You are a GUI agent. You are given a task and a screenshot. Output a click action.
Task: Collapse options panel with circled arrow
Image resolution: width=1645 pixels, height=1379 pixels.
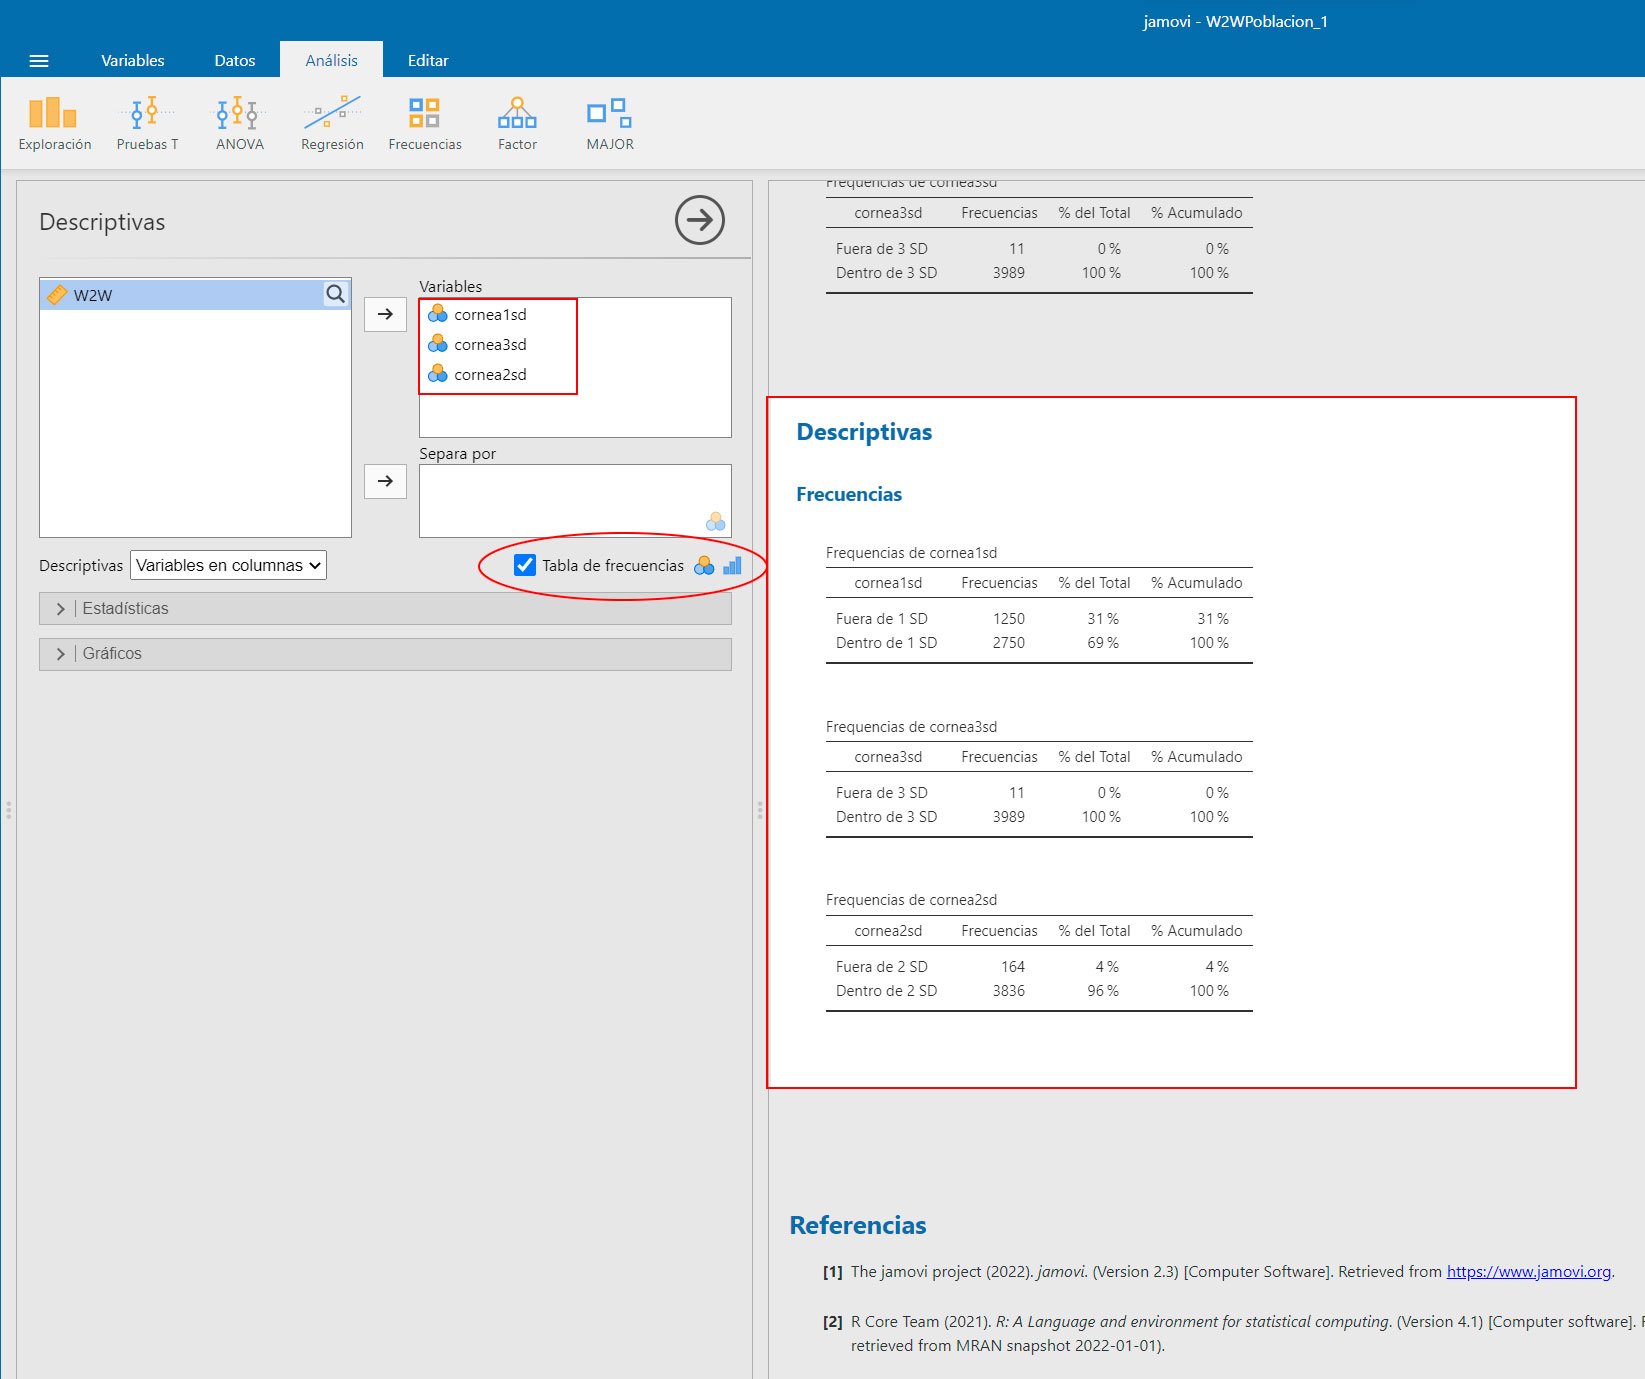[x=699, y=220]
